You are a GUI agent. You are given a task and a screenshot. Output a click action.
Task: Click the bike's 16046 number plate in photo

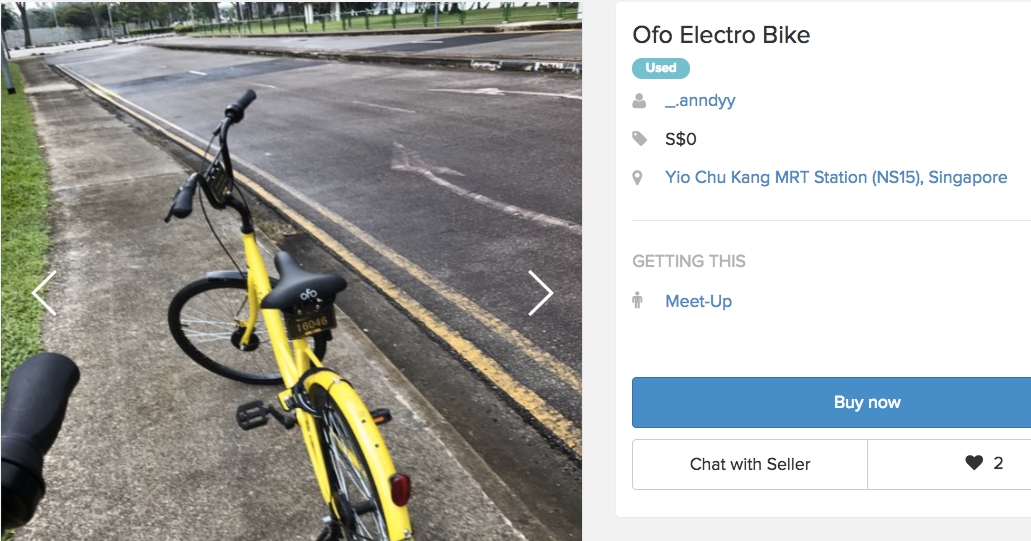click(x=313, y=323)
